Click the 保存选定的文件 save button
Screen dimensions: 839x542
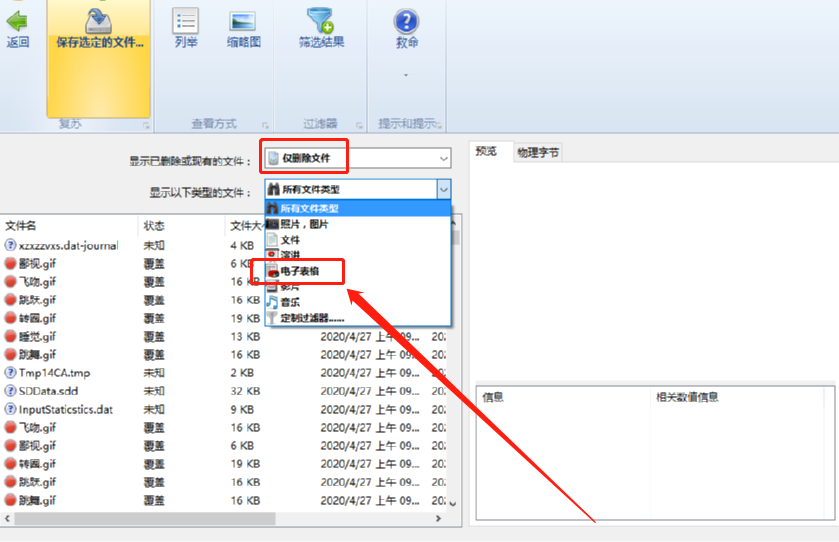pos(99,58)
